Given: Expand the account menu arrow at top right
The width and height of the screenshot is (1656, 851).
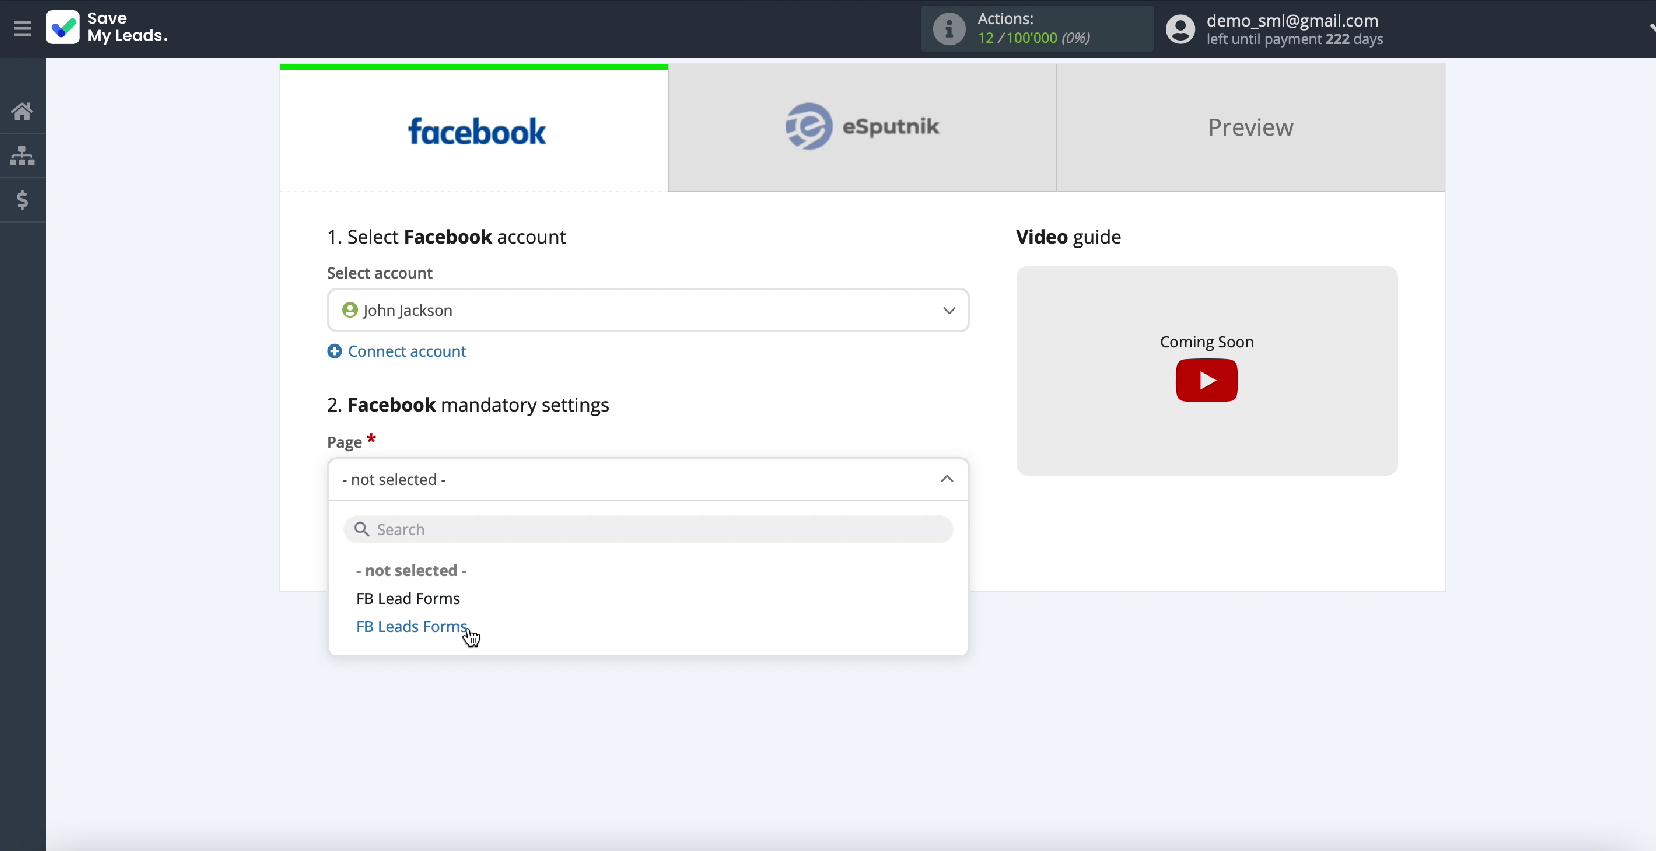Looking at the screenshot, I should pos(1652,29).
